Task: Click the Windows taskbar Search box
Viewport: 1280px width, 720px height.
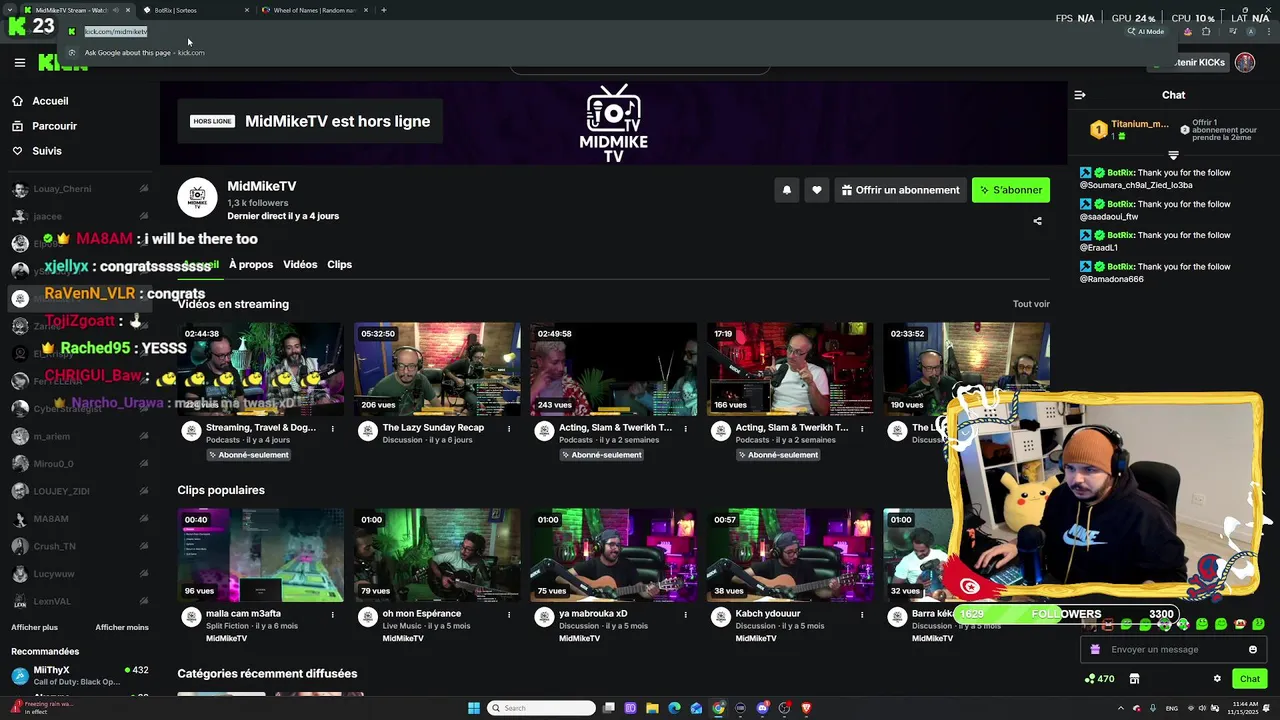Action: pos(541,708)
